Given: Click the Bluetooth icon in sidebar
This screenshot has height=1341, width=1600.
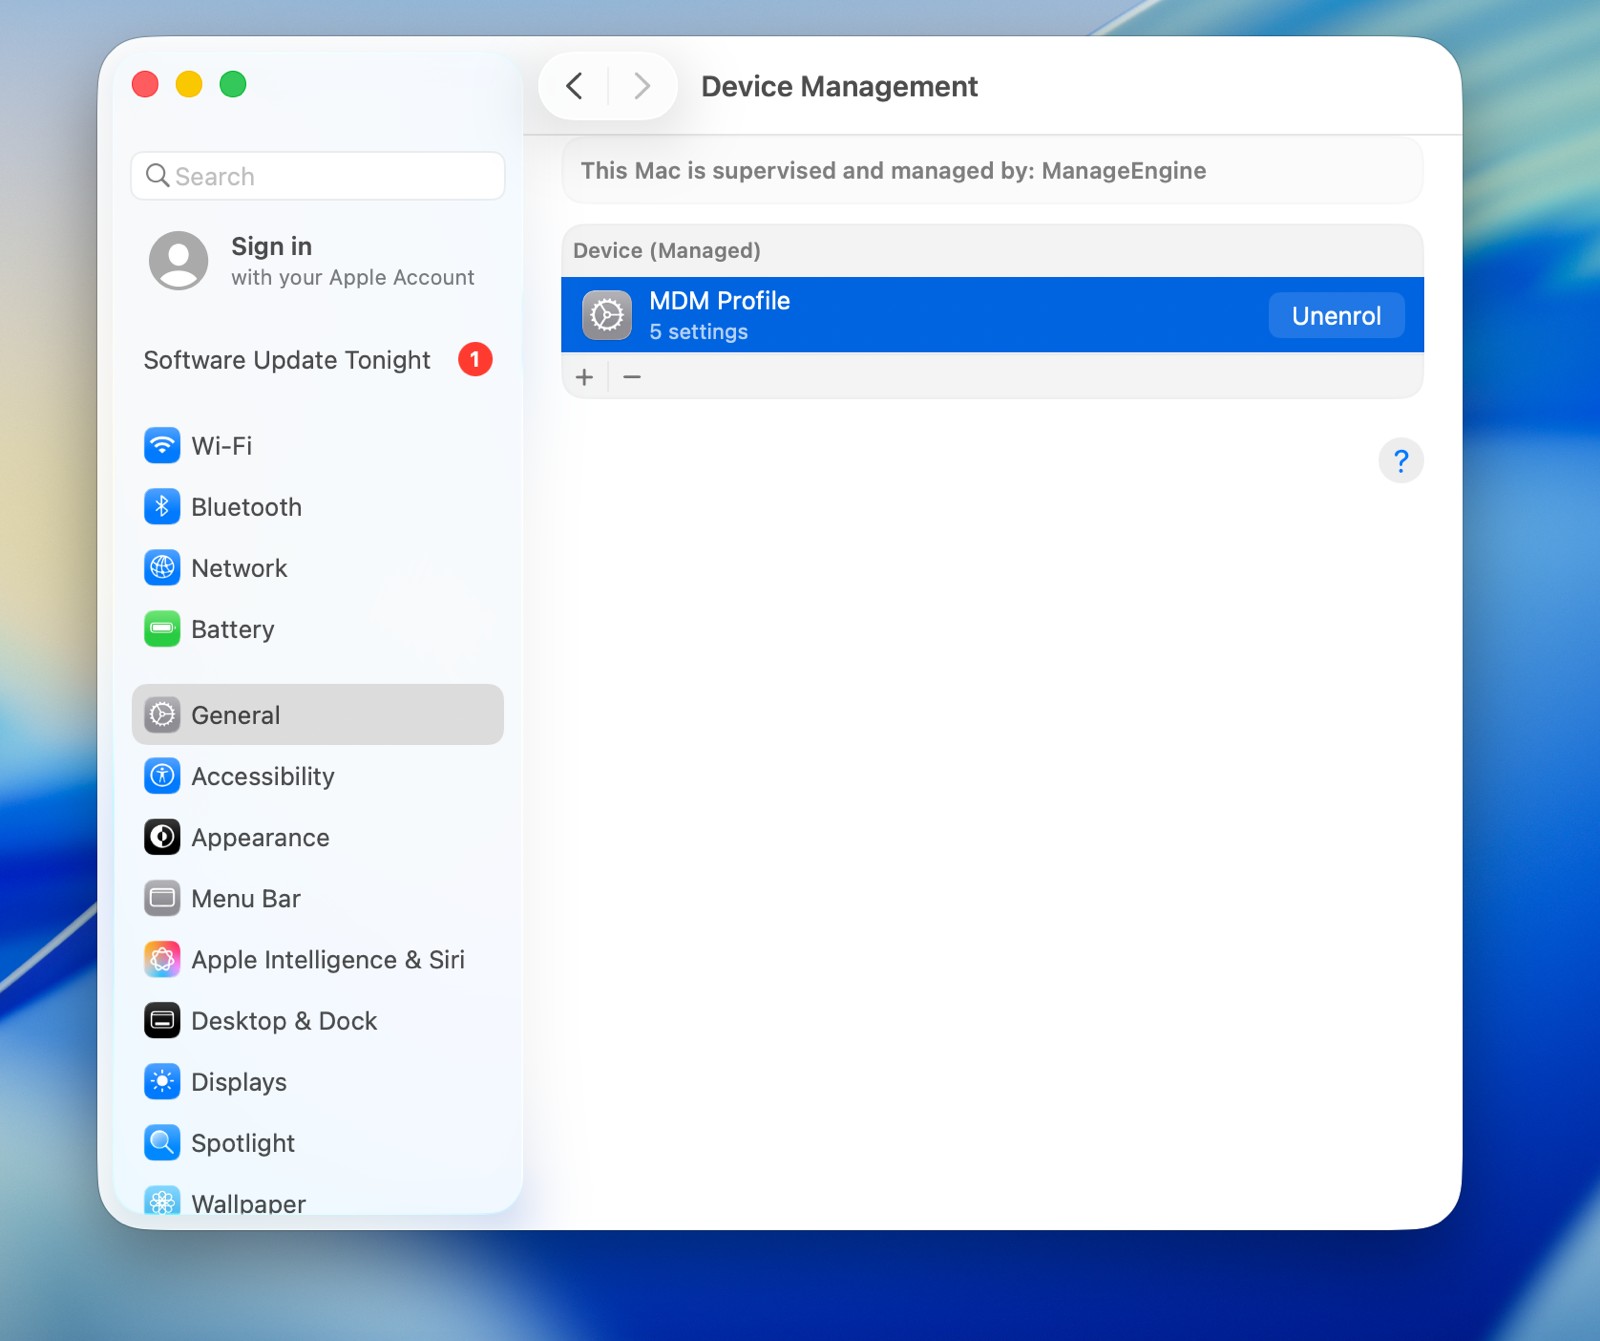Looking at the screenshot, I should (162, 507).
